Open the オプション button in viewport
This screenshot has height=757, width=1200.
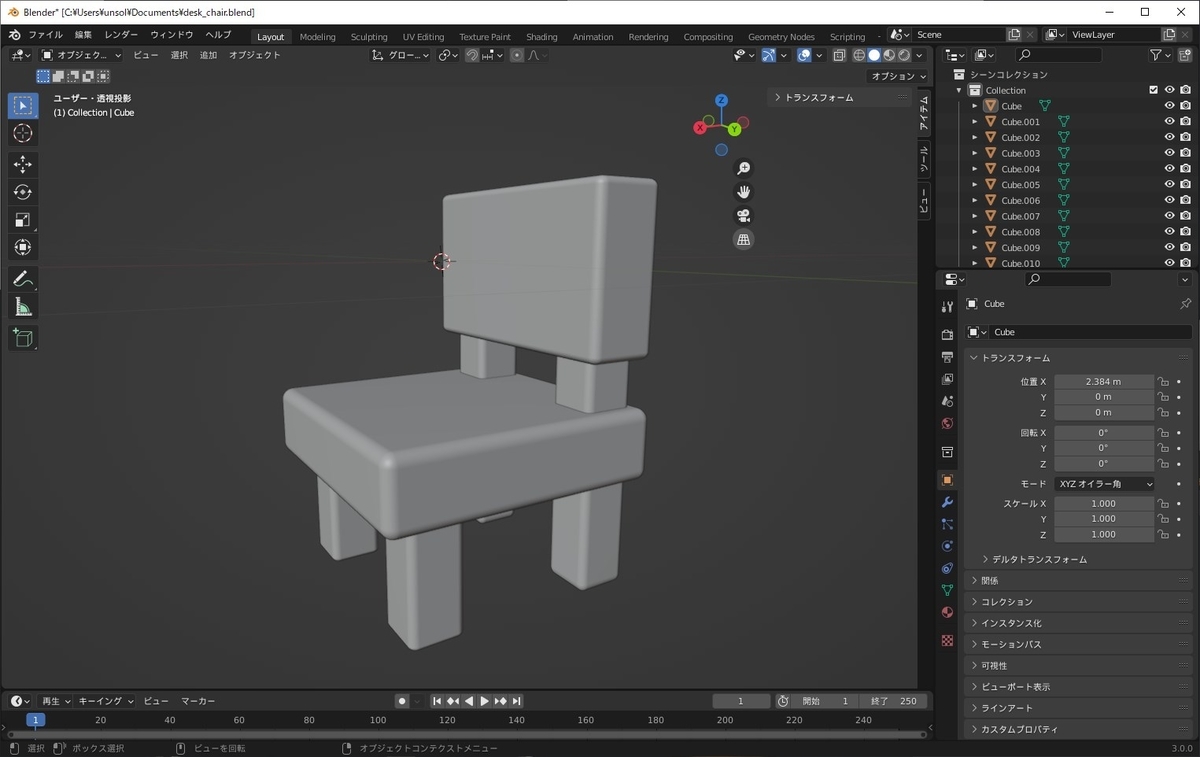coord(898,76)
